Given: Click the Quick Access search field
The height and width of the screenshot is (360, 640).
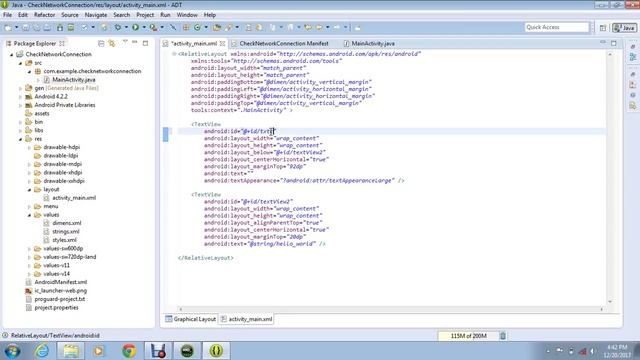Looking at the screenshot, I should [x=557, y=27].
